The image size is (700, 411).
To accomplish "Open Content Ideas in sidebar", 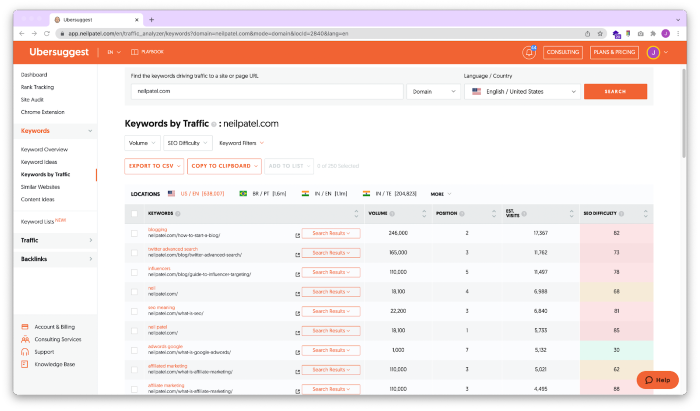I will point(38,199).
